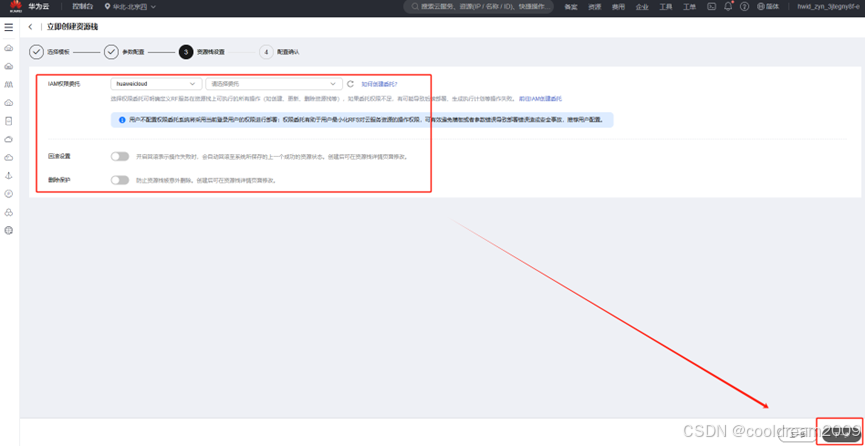The height and width of the screenshot is (446, 865).
Task: Click the 参数配置 step label
Action: click(133, 52)
